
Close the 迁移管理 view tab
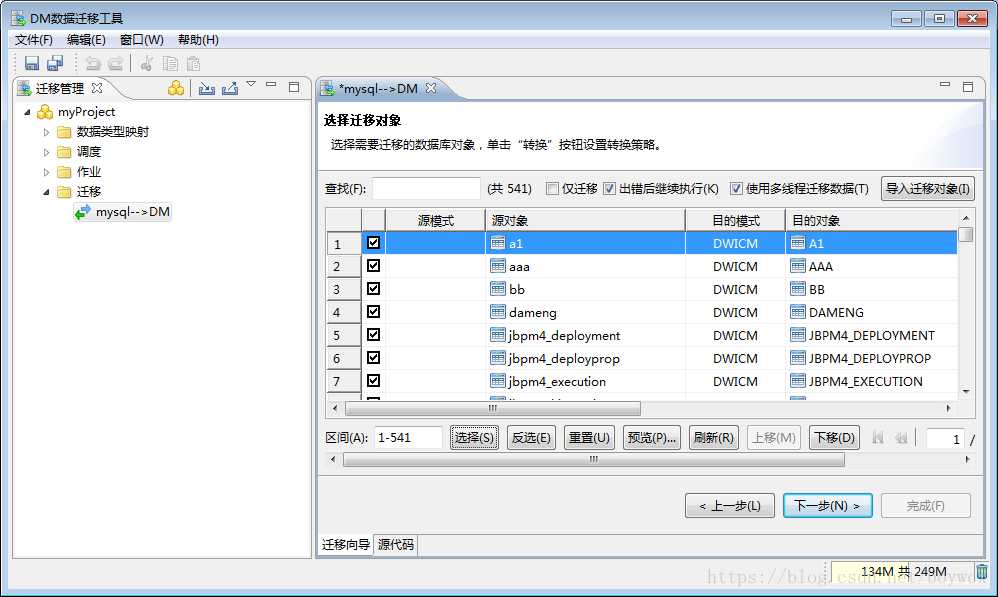(x=97, y=88)
